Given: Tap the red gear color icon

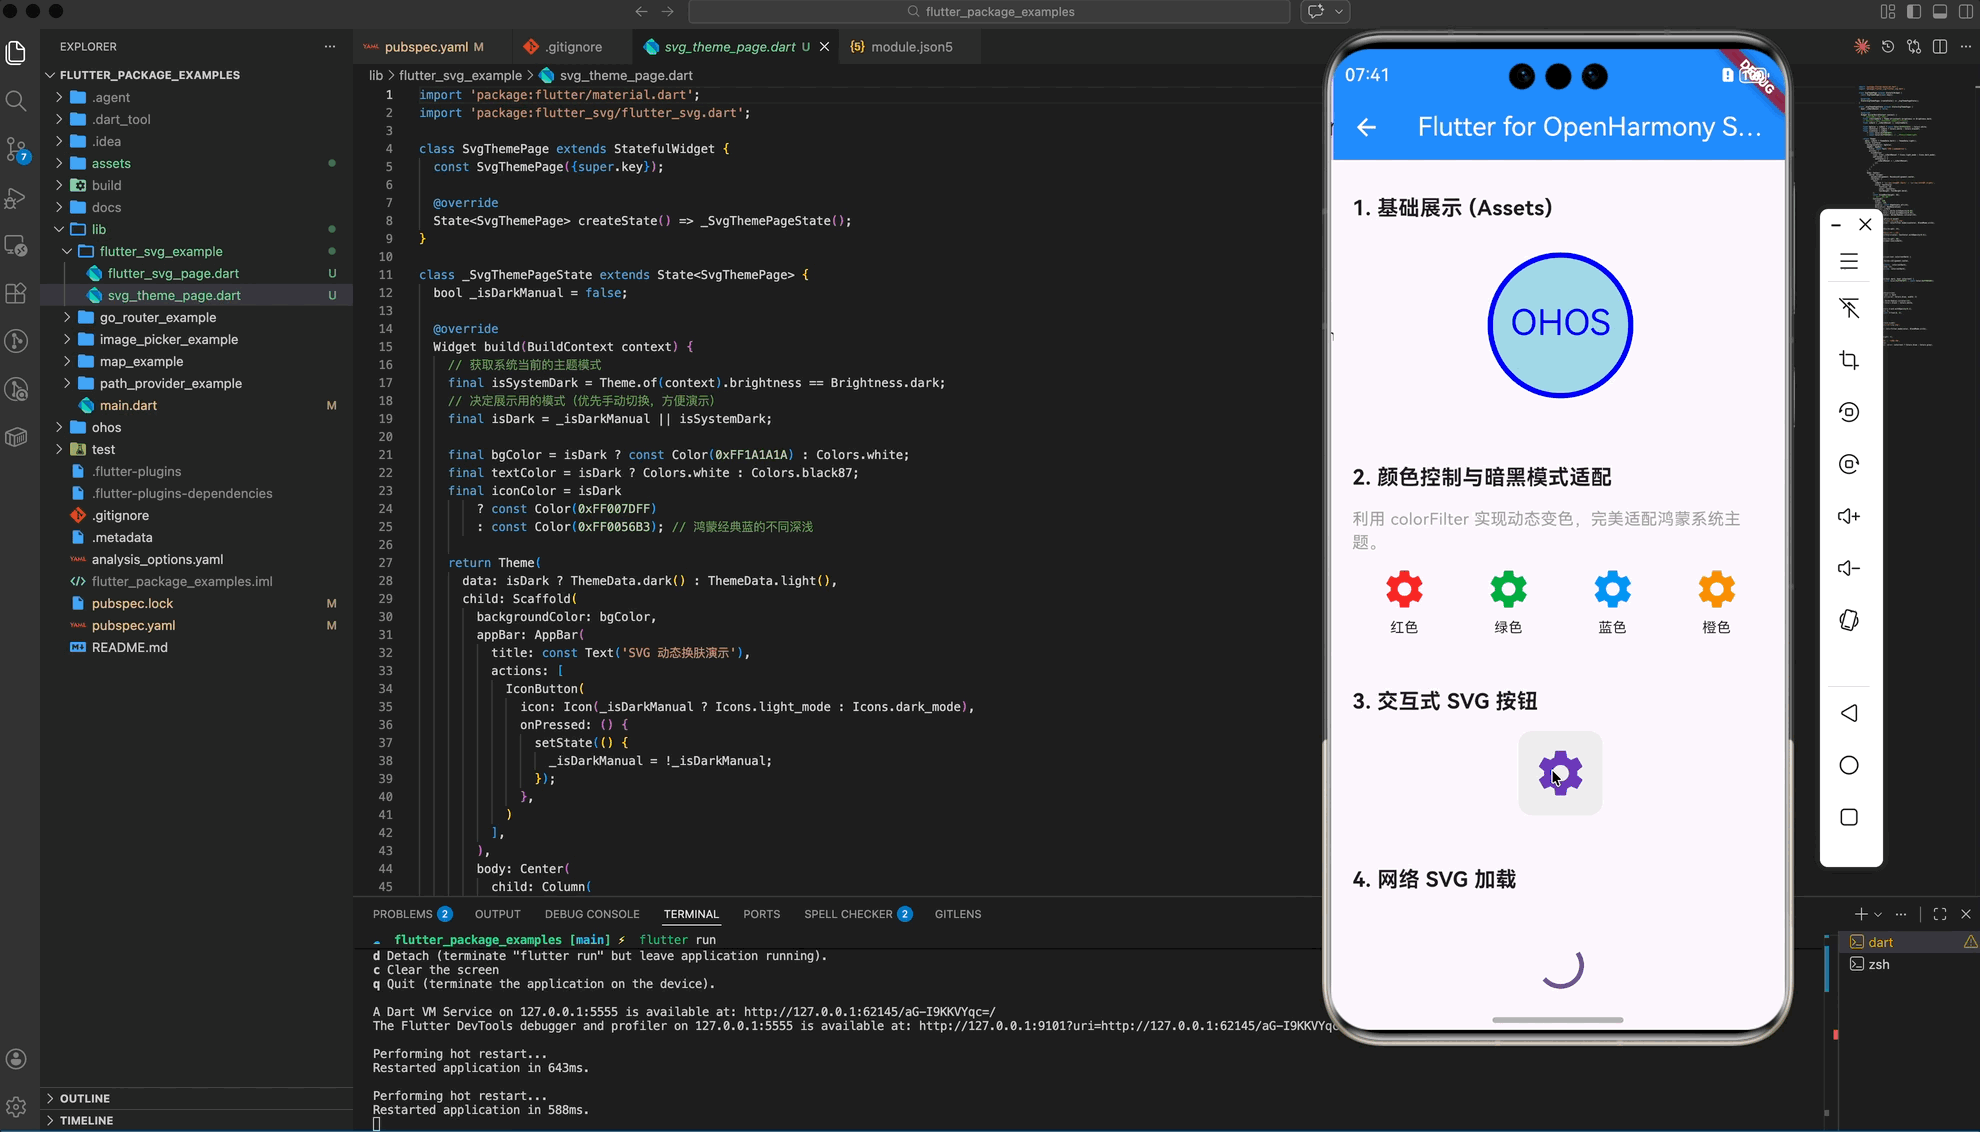Looking at the screenshot, I should tap(1403, 589).
